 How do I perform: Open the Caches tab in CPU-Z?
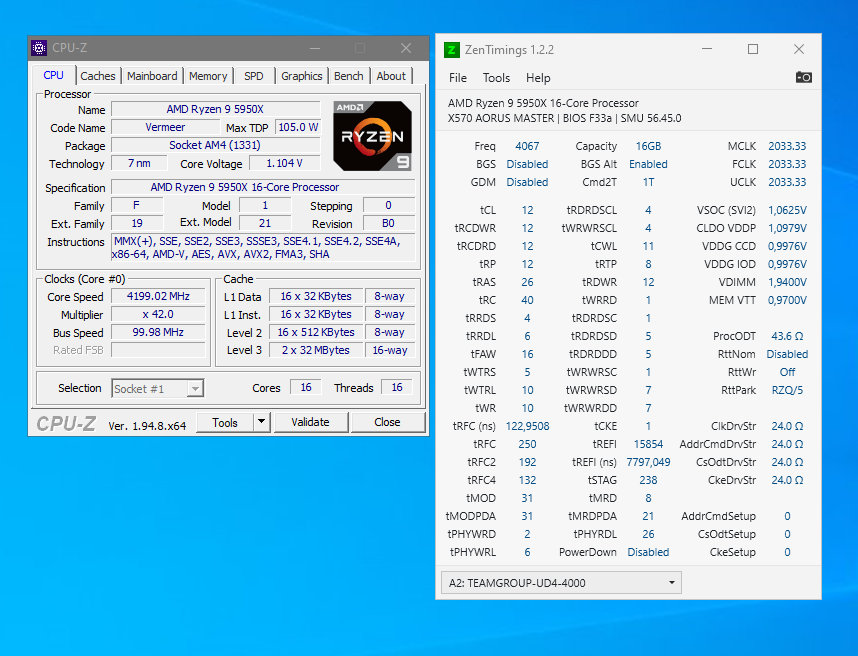pos(98,76)
